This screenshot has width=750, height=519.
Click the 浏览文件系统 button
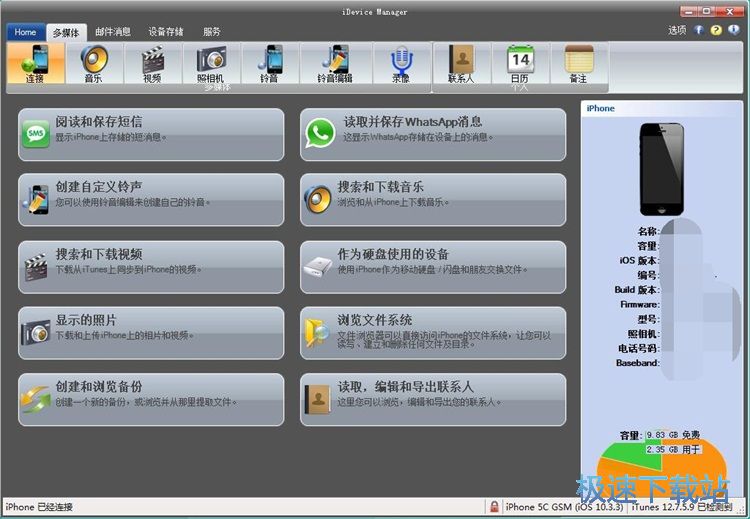(x=433, y=333)
